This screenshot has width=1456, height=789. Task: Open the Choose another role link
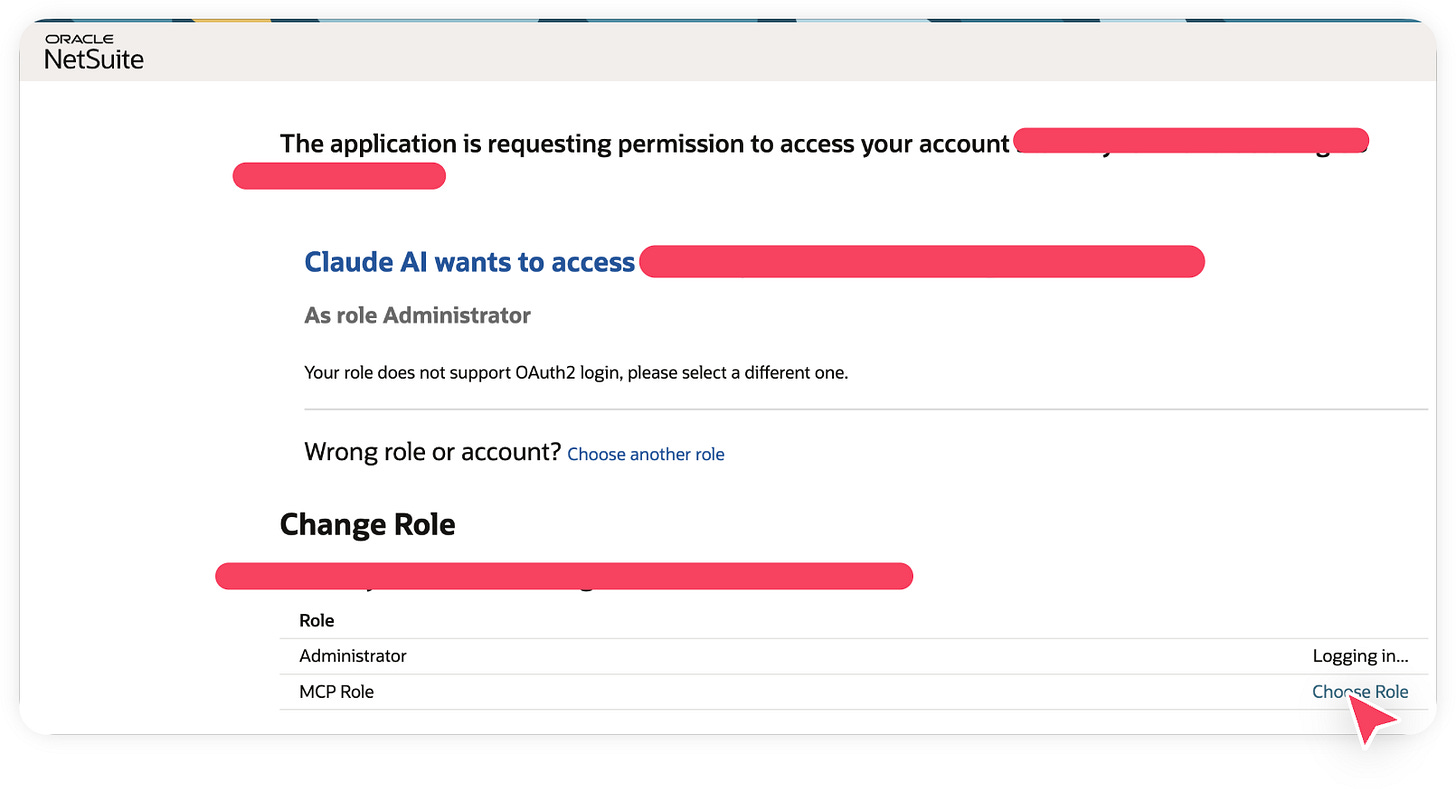click(646, 454)
